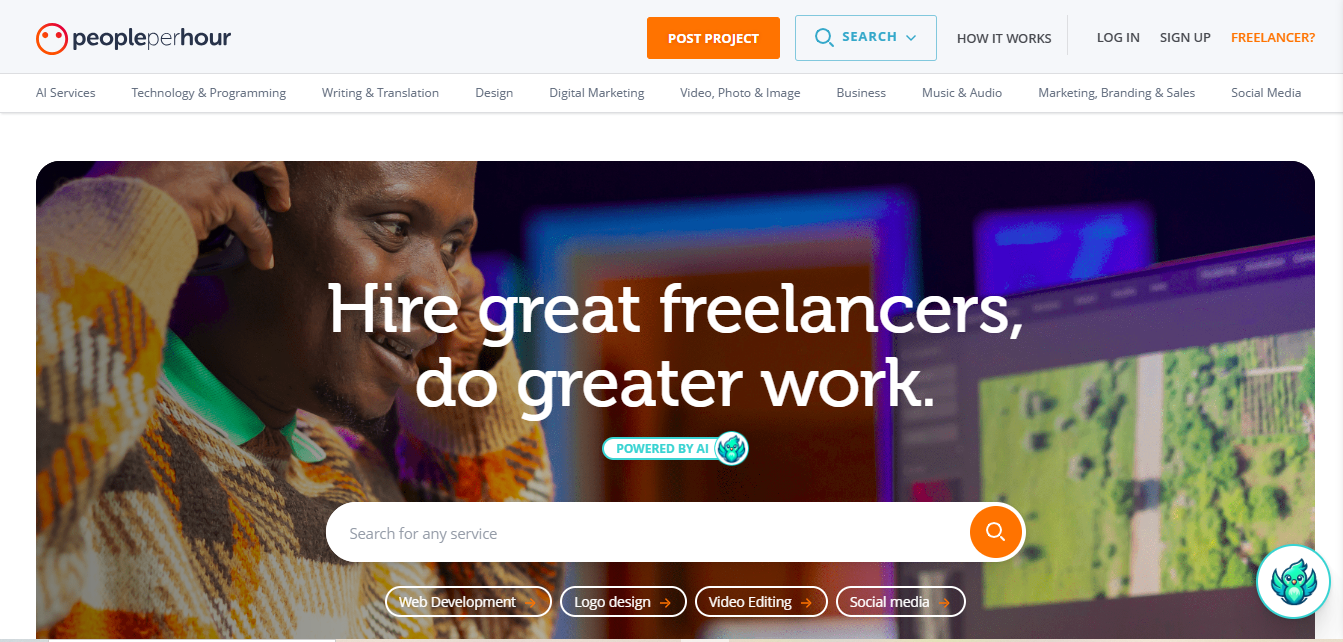Open Technology & Programming category menu

point(208,93)
